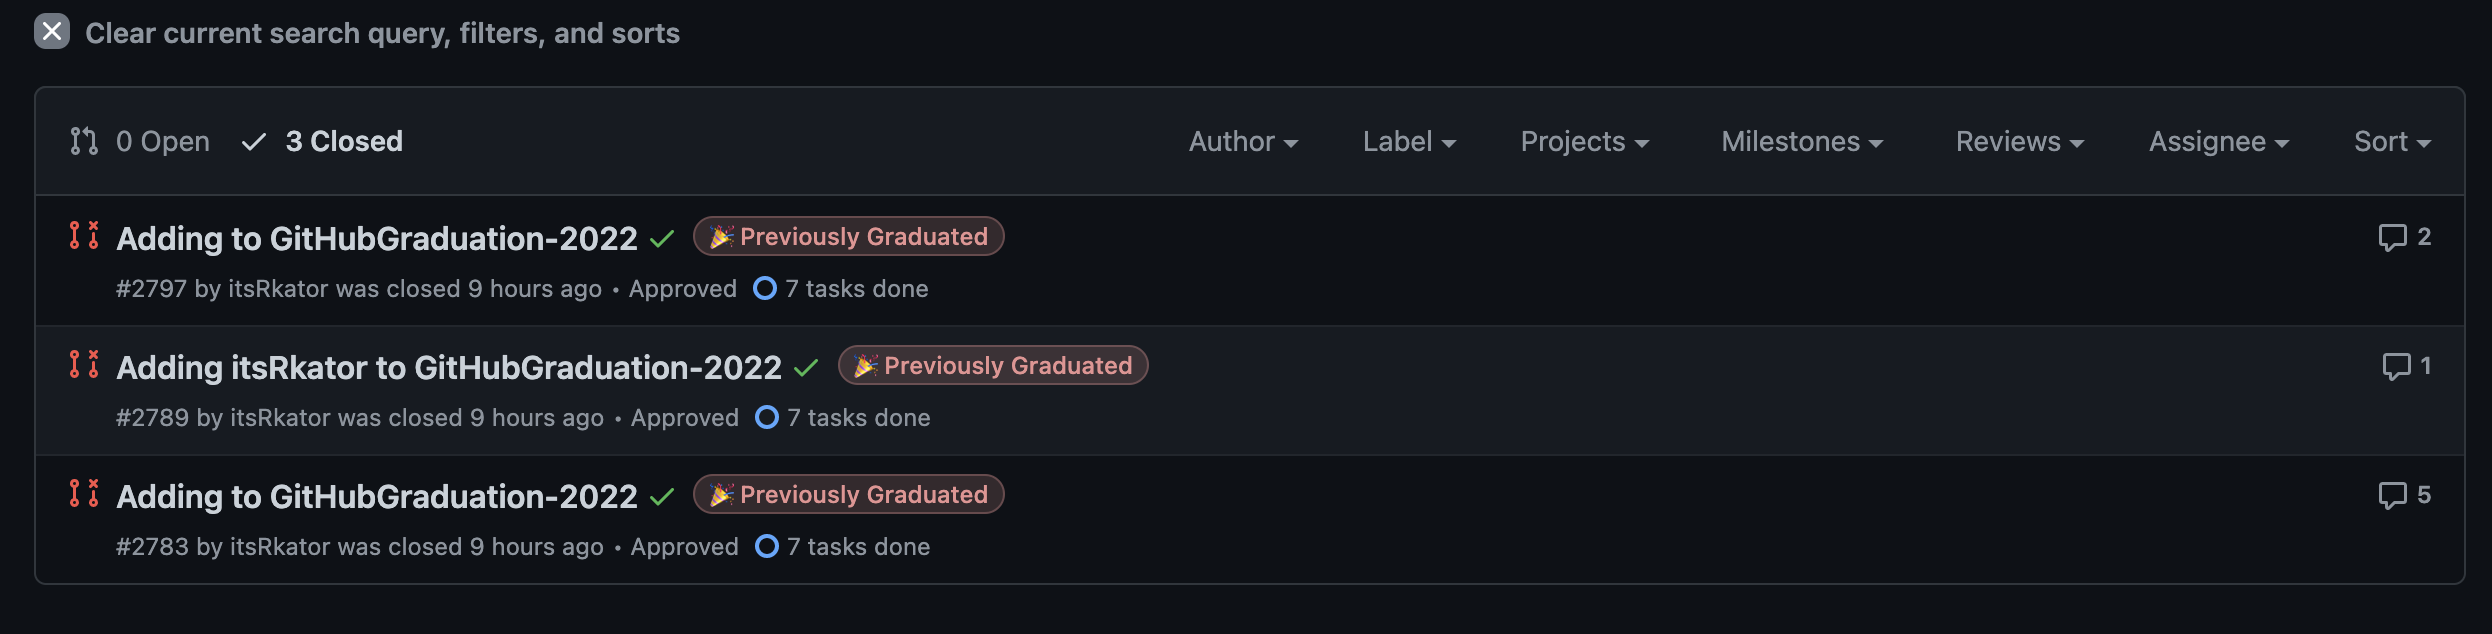Switch to the 3 Closed tab
Viewport: 2492px width, 634px height.
click(x=344, y=141)
